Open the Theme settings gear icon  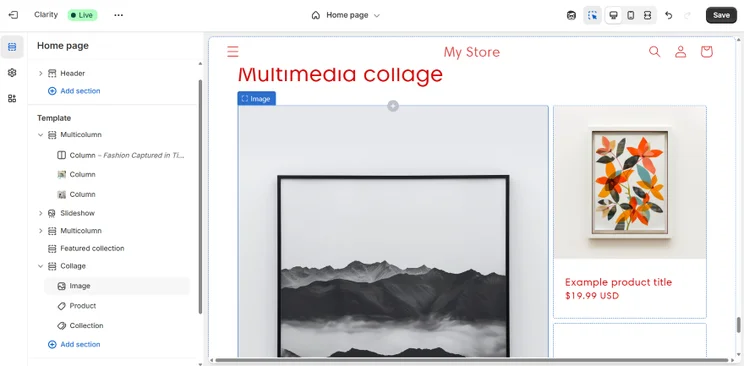click(12, 73)
